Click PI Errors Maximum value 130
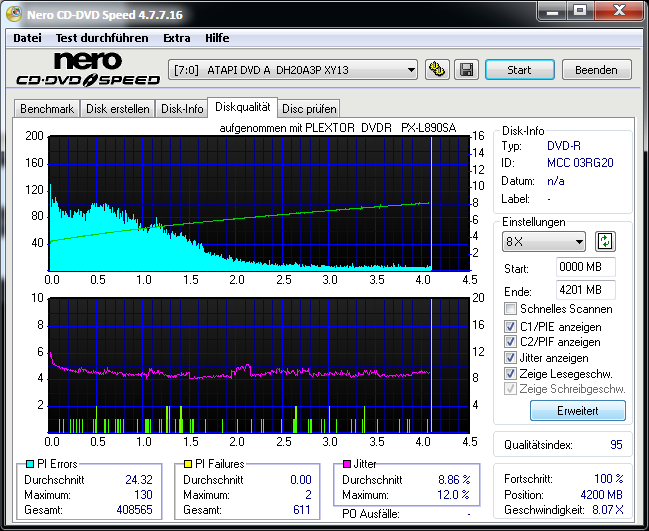The image size is (649, 531). pos(143,495)
